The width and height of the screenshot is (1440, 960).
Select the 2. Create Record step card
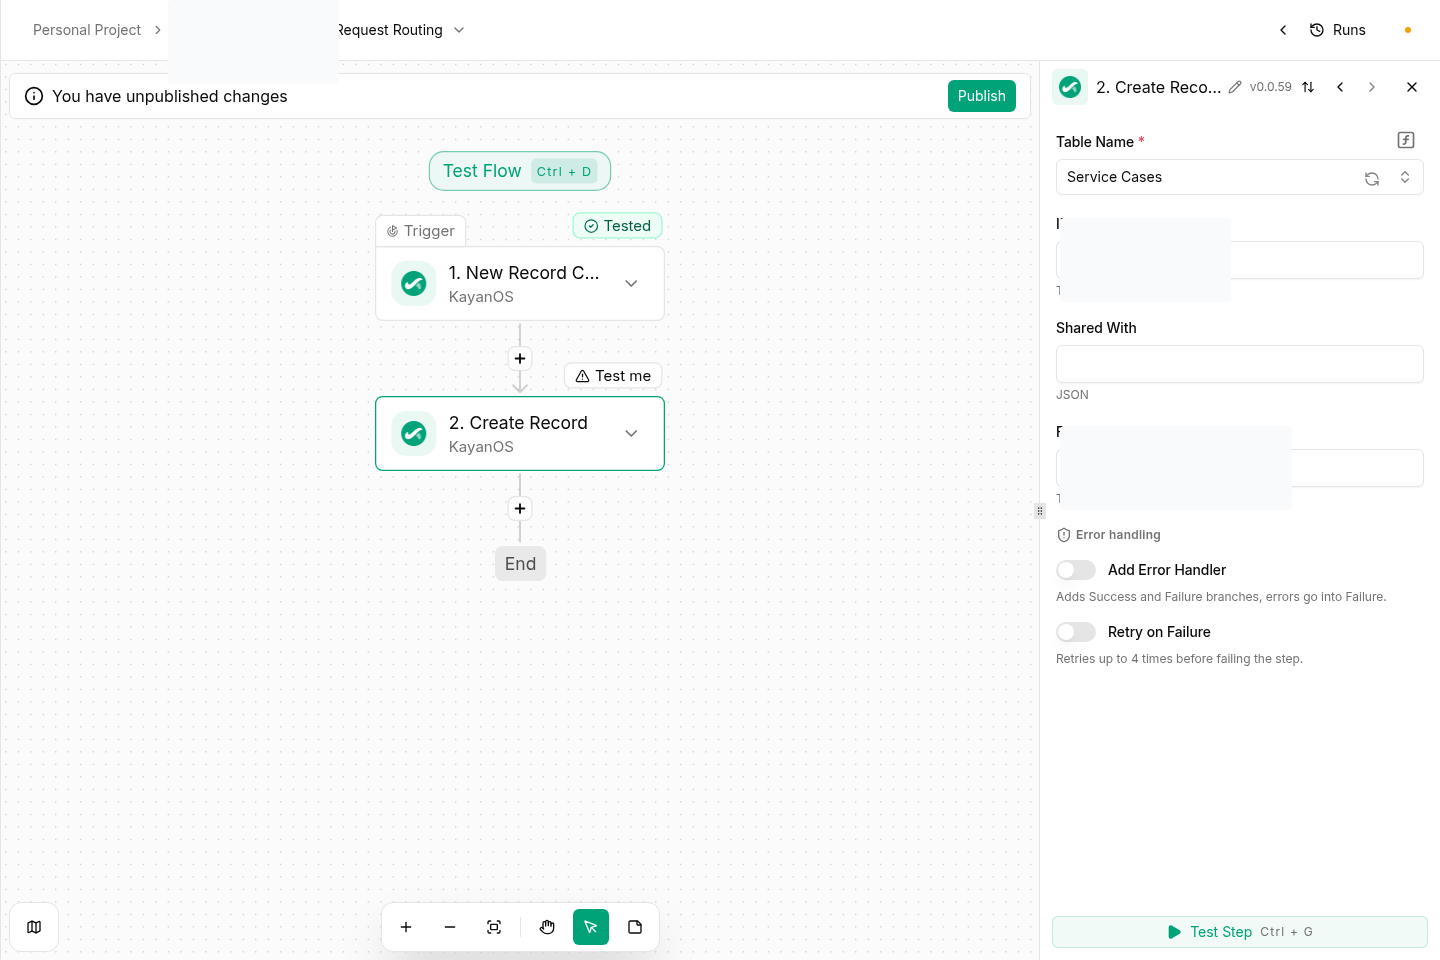[x=520, y=433]
